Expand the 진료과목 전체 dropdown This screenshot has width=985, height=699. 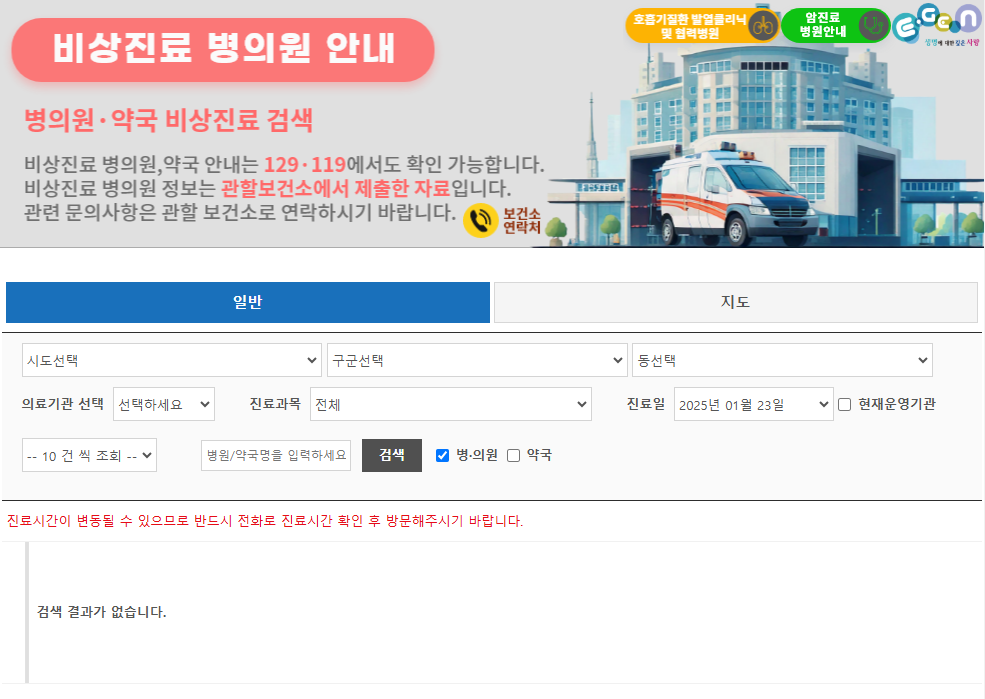coord(451,404)
